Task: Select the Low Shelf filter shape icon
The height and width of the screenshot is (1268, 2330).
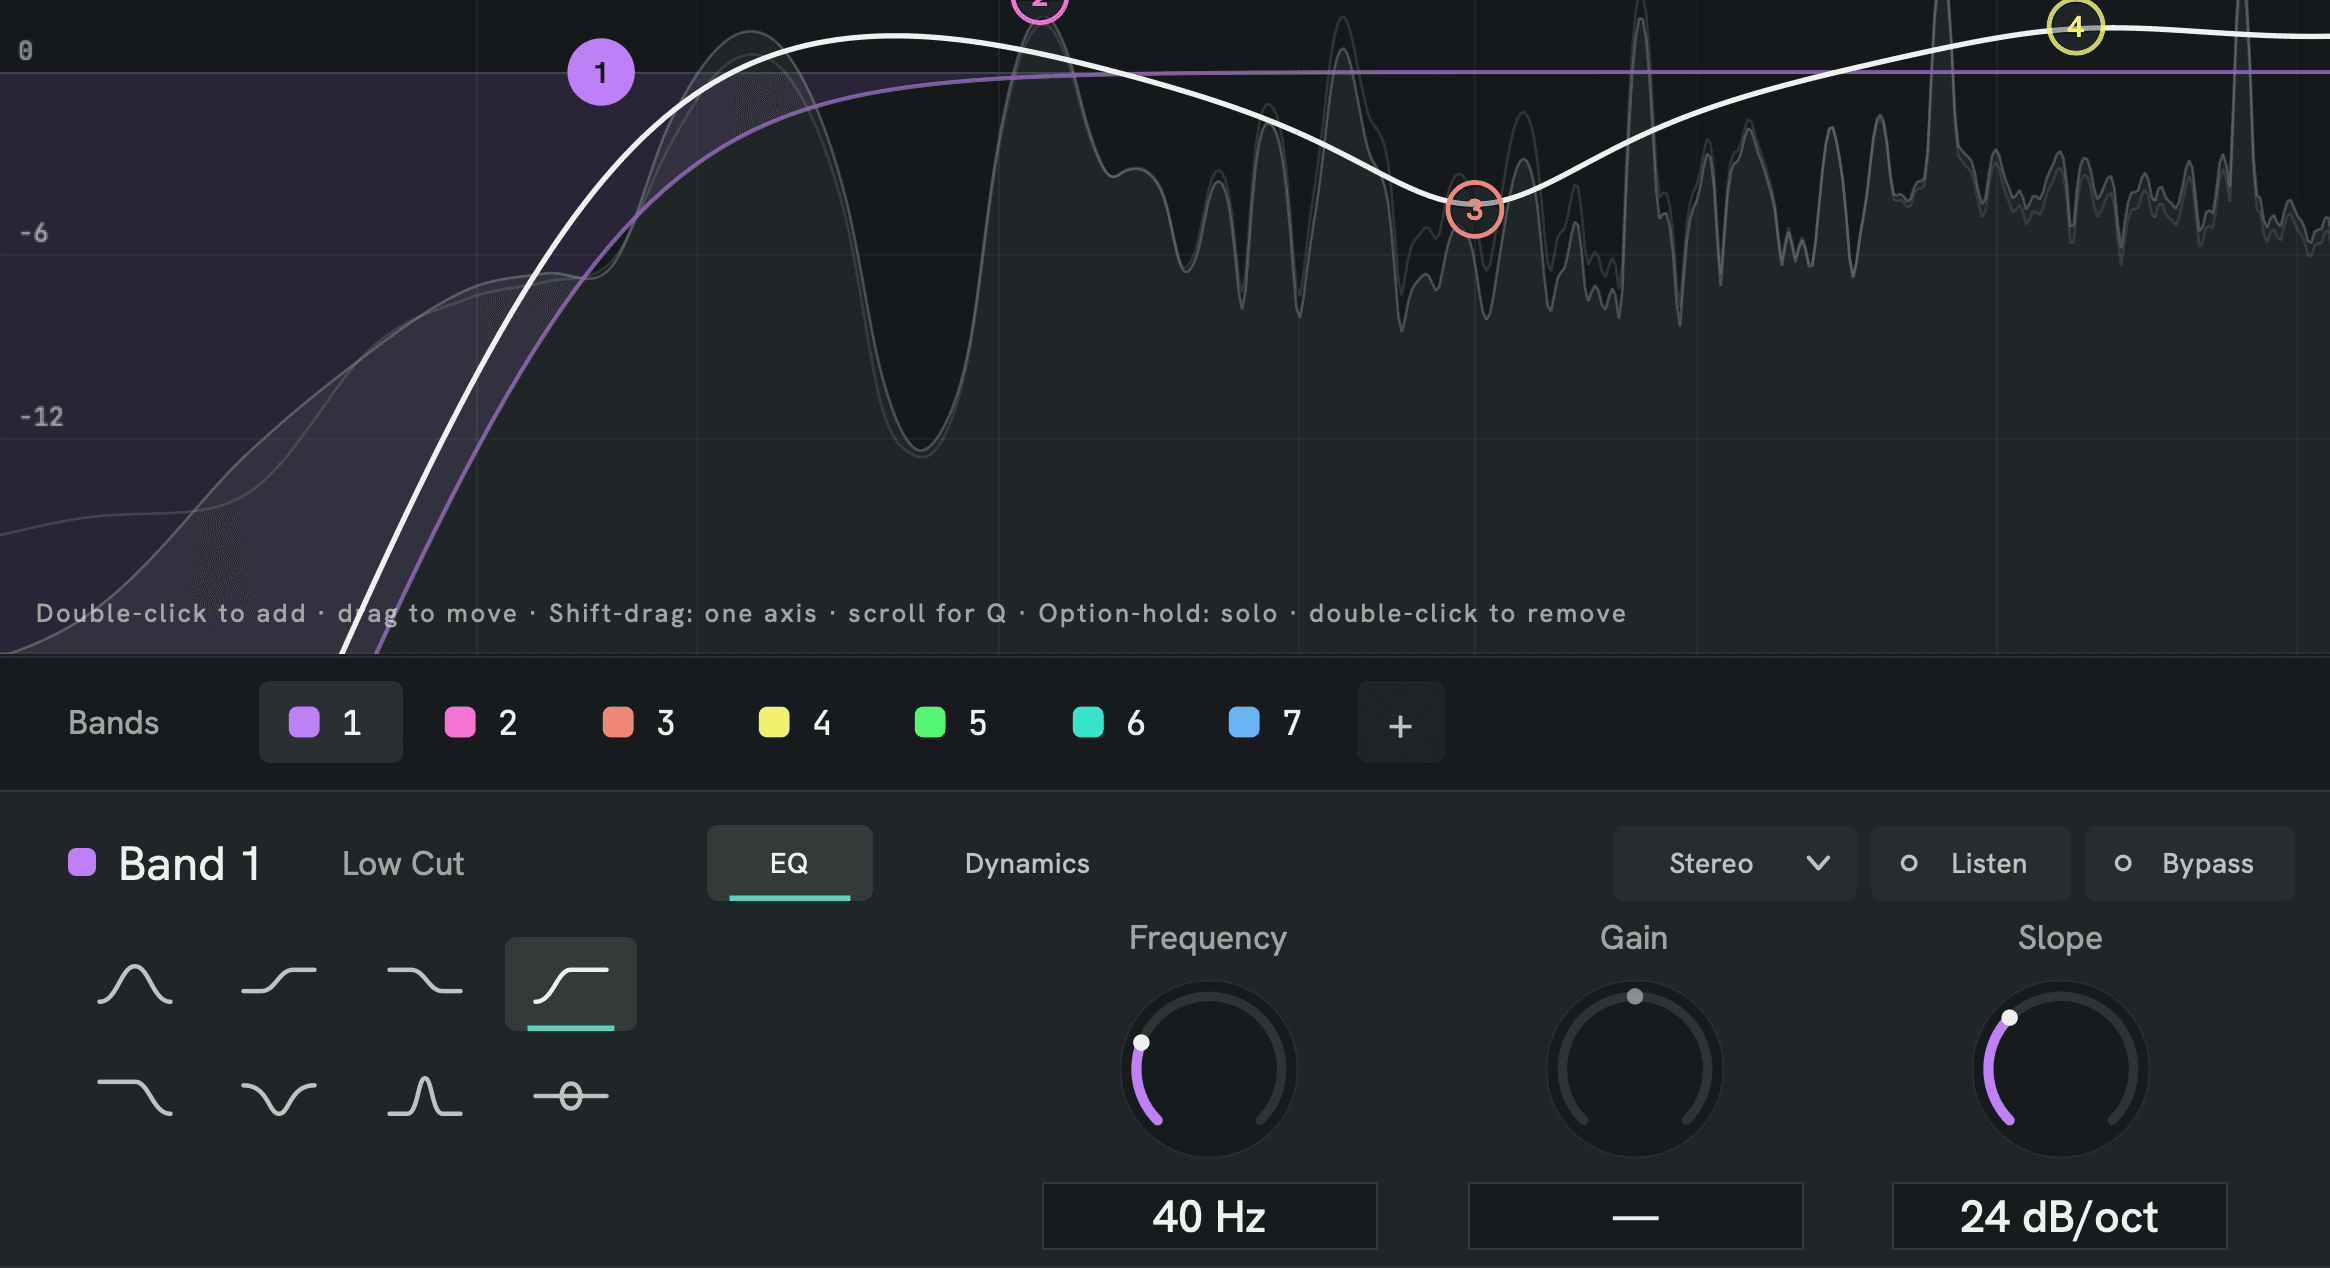Action: point(279,984)
